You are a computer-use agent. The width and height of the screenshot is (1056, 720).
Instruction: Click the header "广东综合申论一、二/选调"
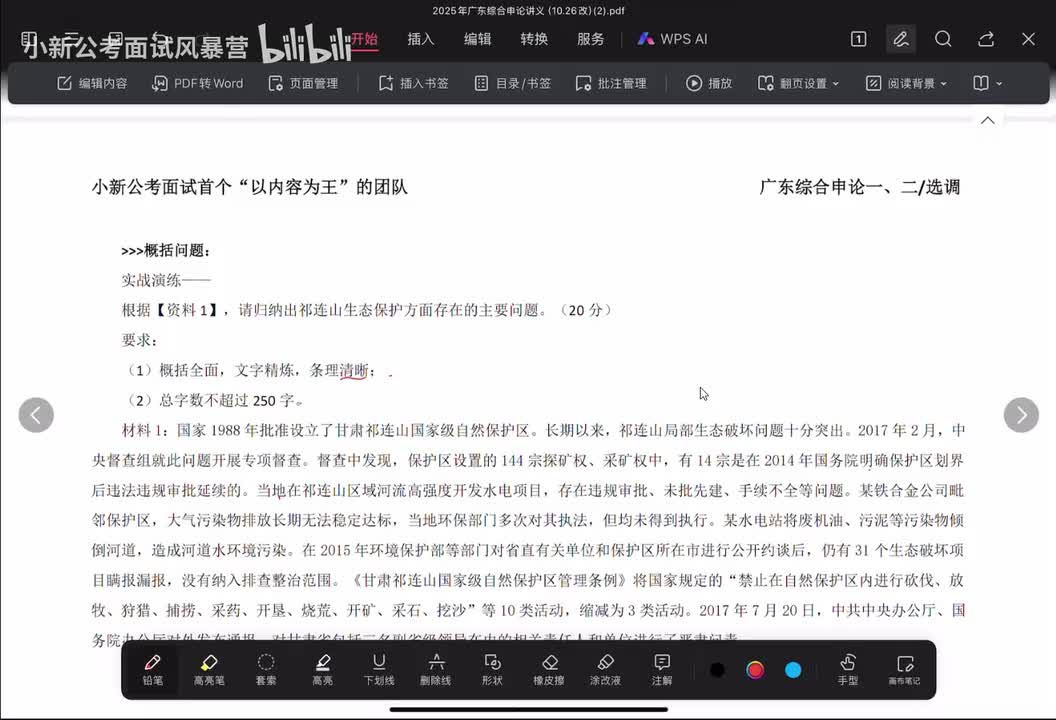coord(859,187)
